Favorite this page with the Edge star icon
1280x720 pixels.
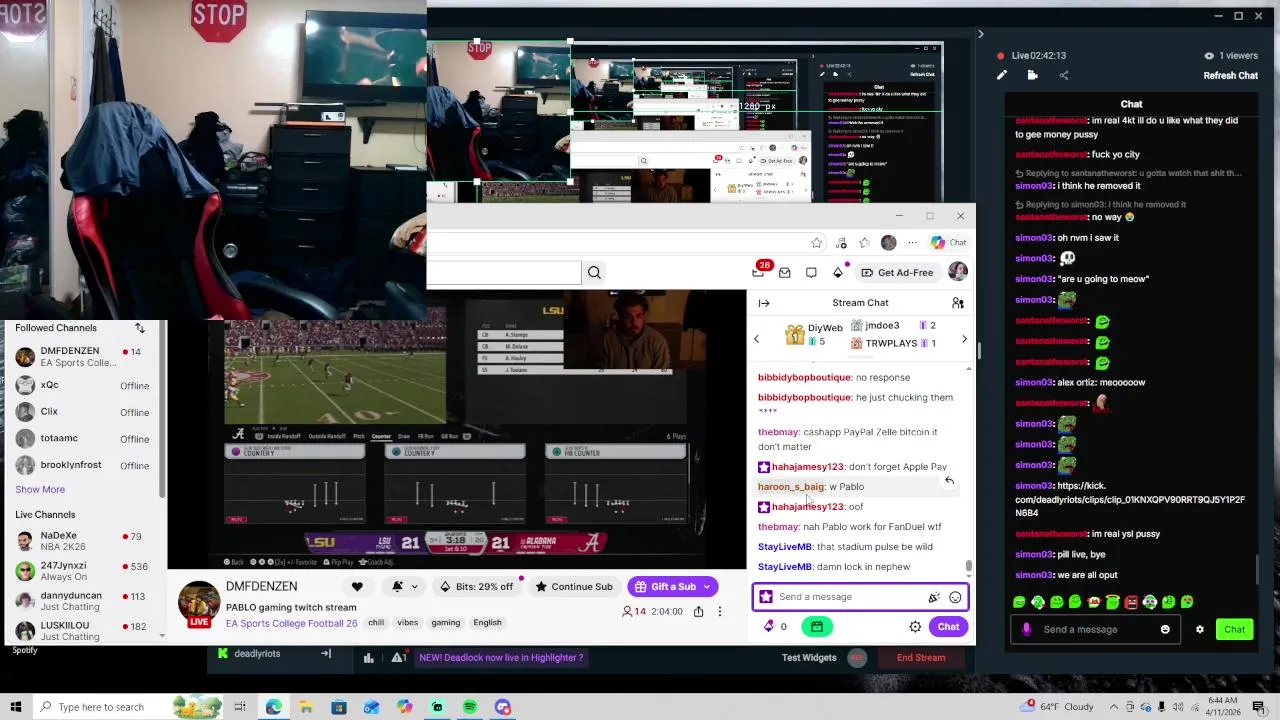[817, 242]
